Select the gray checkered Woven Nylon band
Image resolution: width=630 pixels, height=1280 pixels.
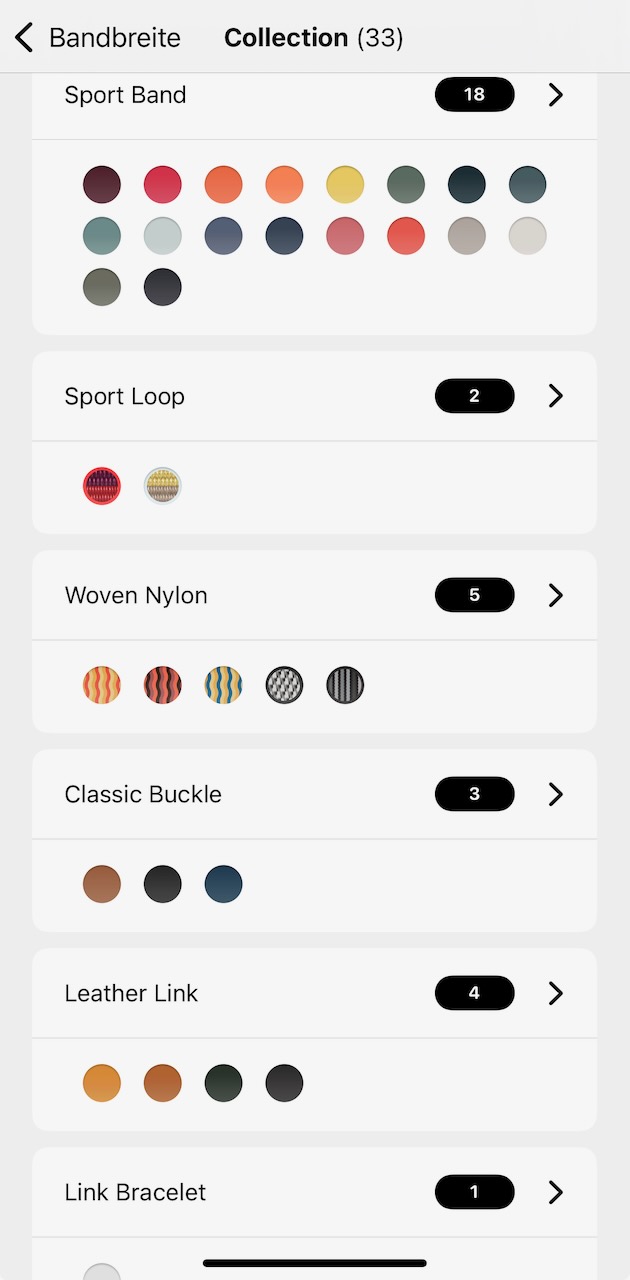[x=284, y=685]
